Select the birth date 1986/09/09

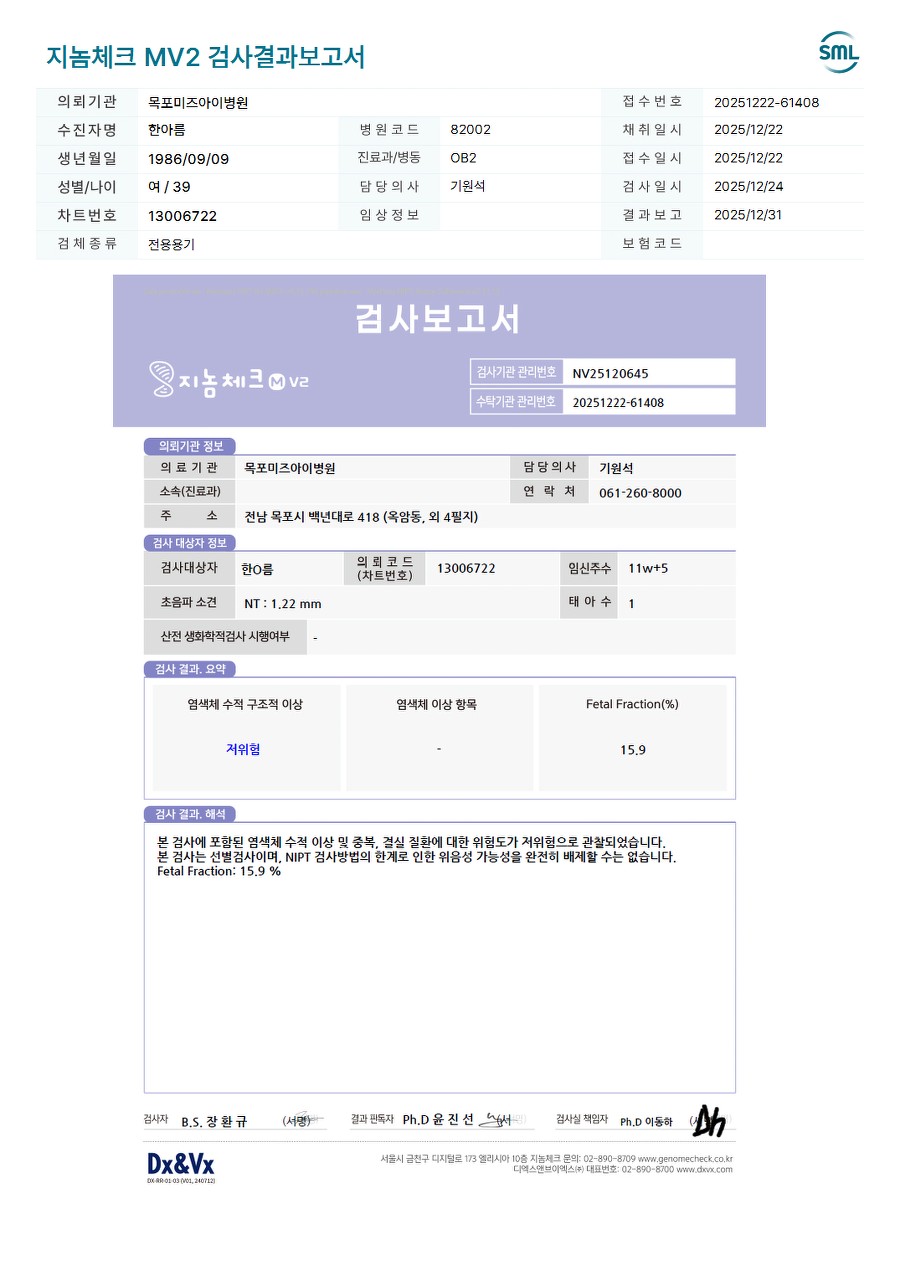[188, 159]
